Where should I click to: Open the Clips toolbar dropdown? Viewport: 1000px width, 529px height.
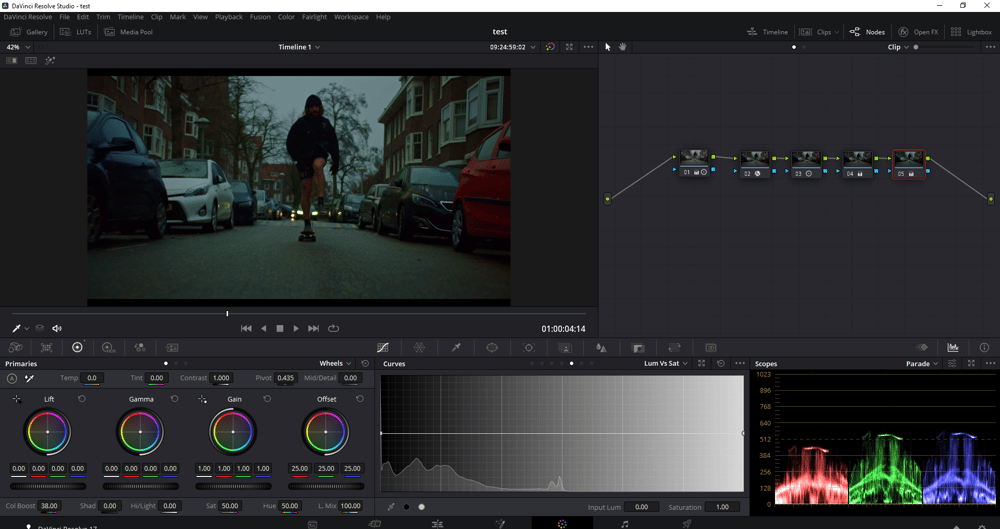coord(820,32)
